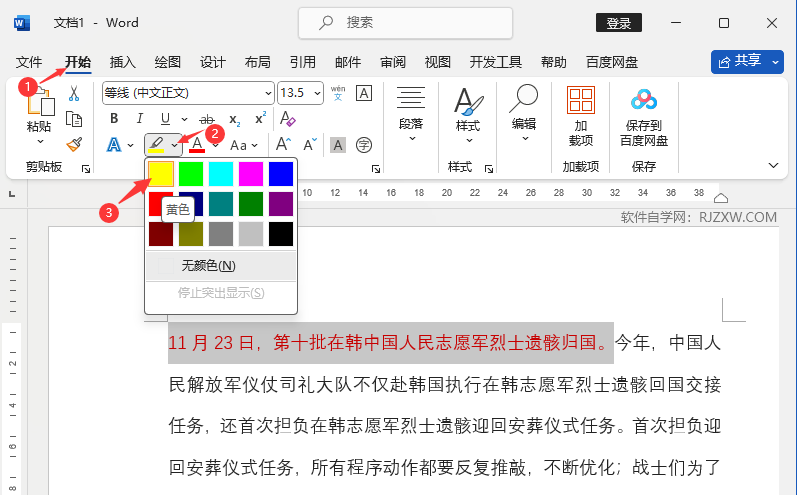The width and height of the screenshot is (797, 495).
Task: Pick the black highlight swatch
Action: pos(281,234)
